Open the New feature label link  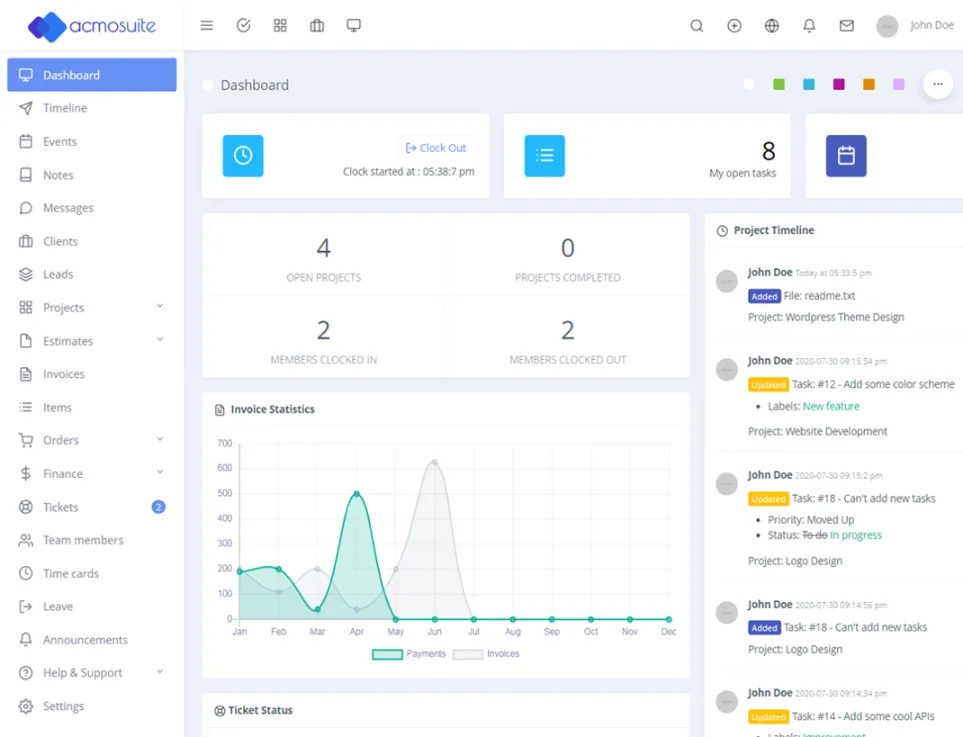[831, 407]
